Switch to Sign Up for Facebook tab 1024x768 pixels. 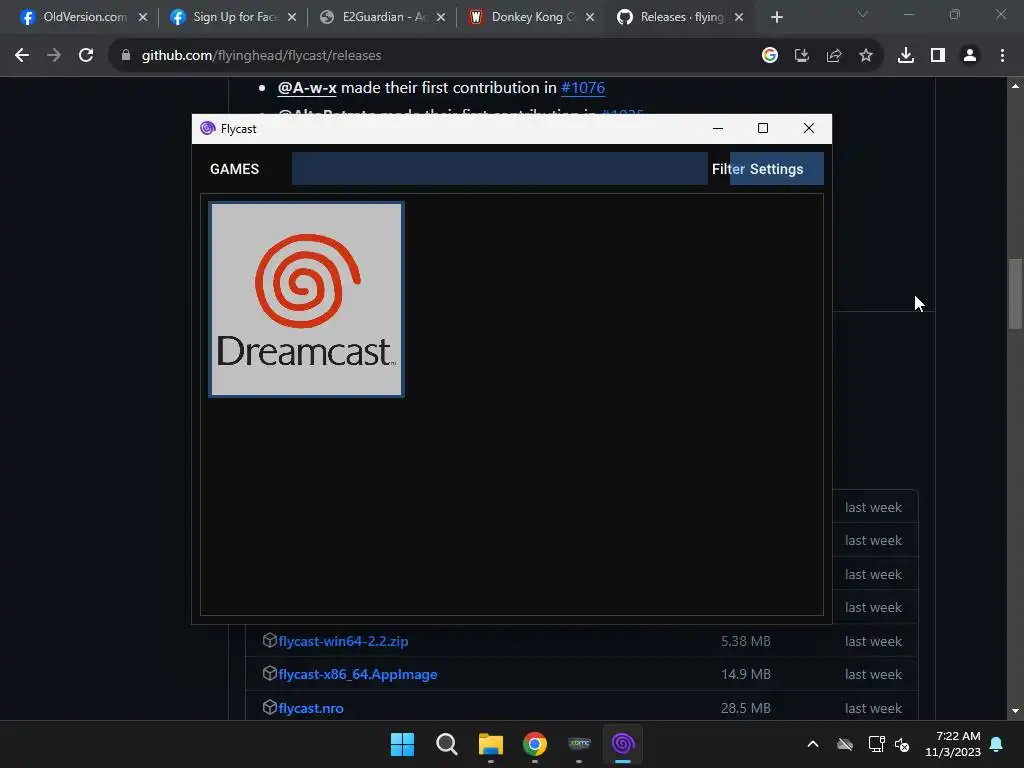click(225, 17)
